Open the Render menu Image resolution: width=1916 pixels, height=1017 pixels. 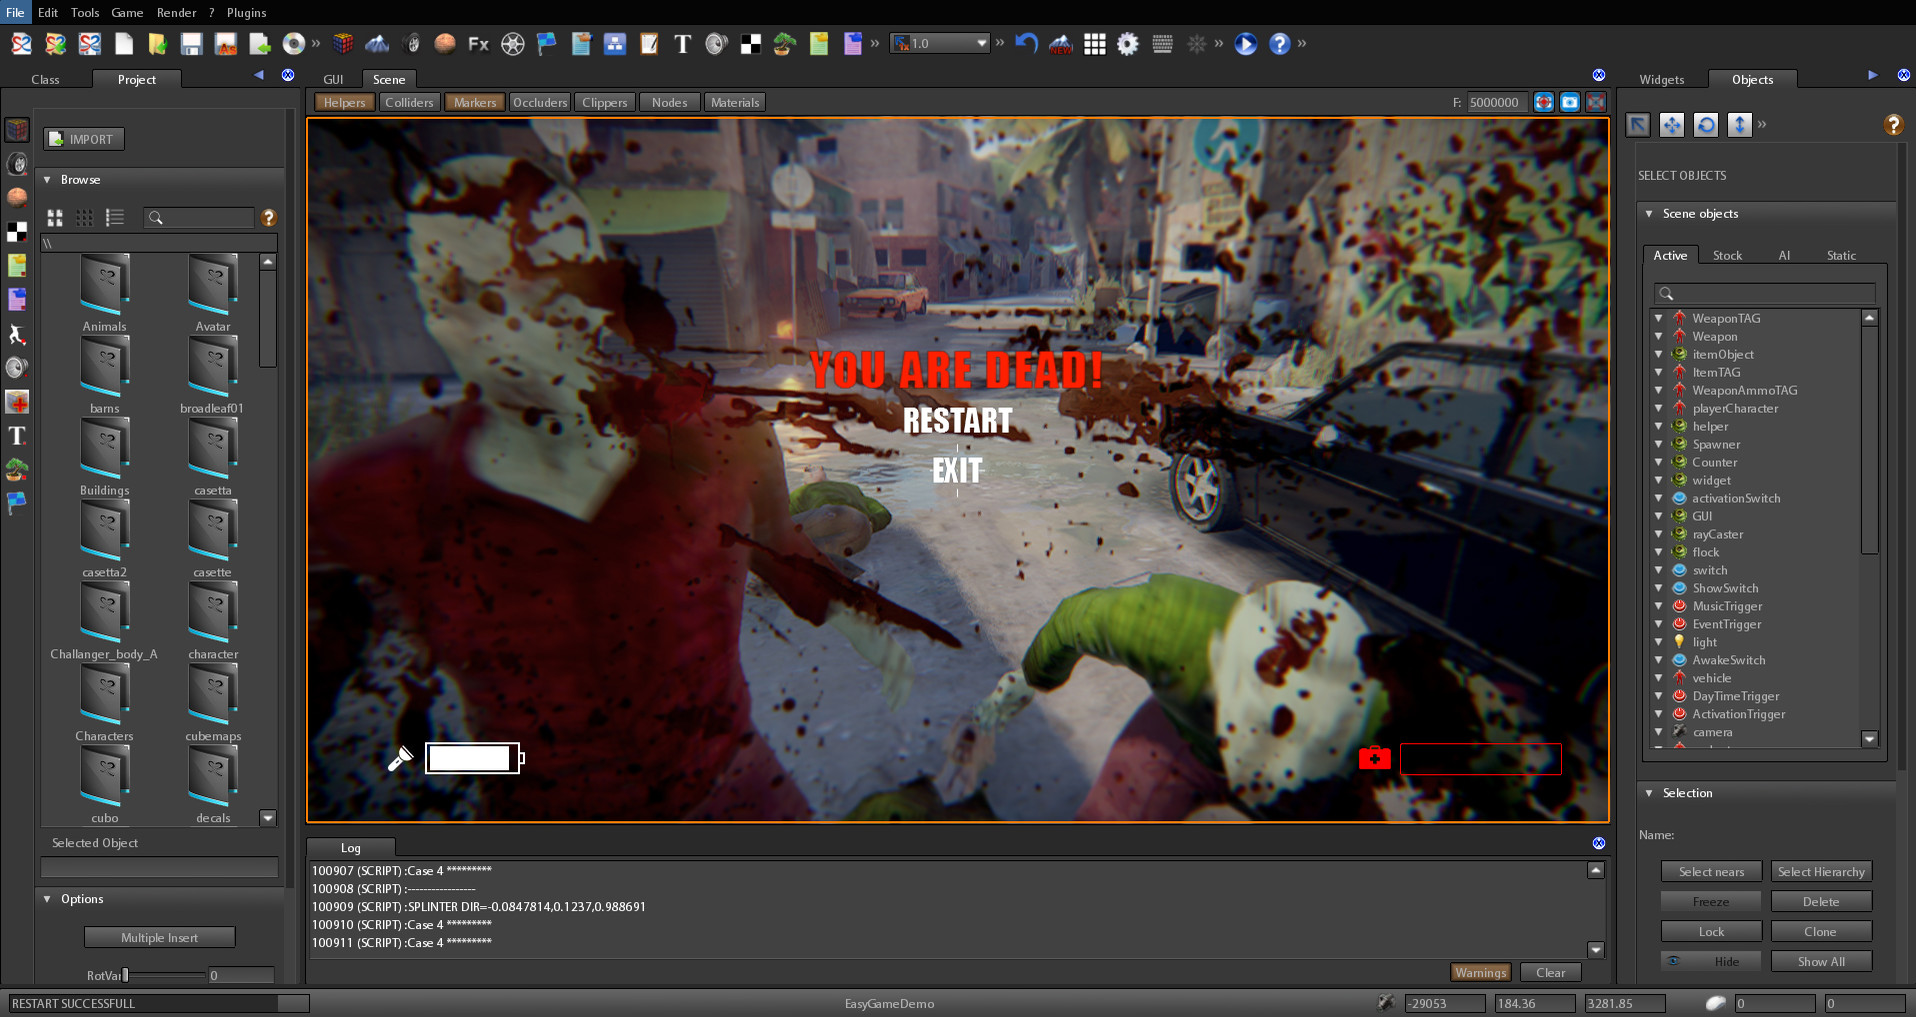(176, 12)
